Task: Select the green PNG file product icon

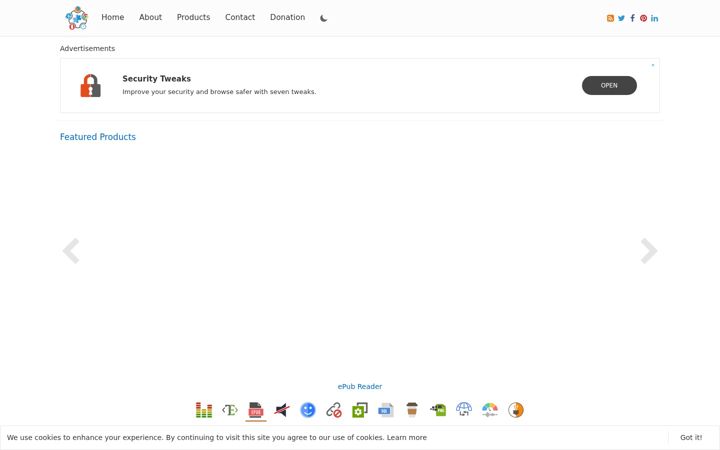Action: click(438, 410)
